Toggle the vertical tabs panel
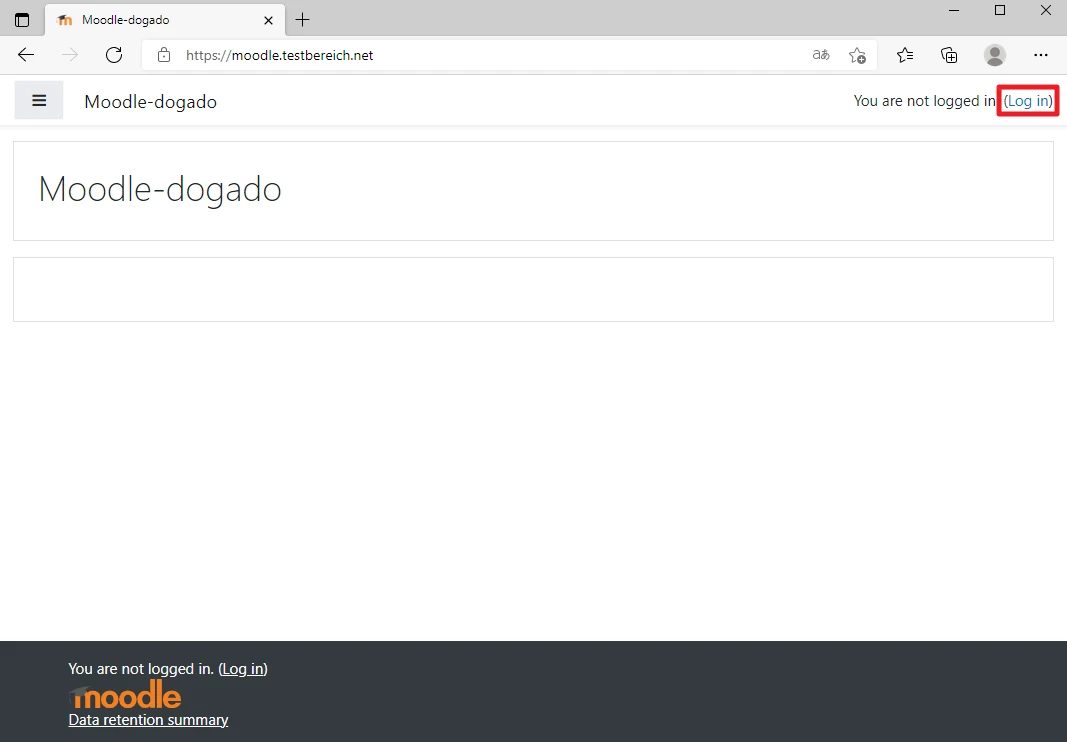This screenshot has width=1067, height=742. point(22,20)
